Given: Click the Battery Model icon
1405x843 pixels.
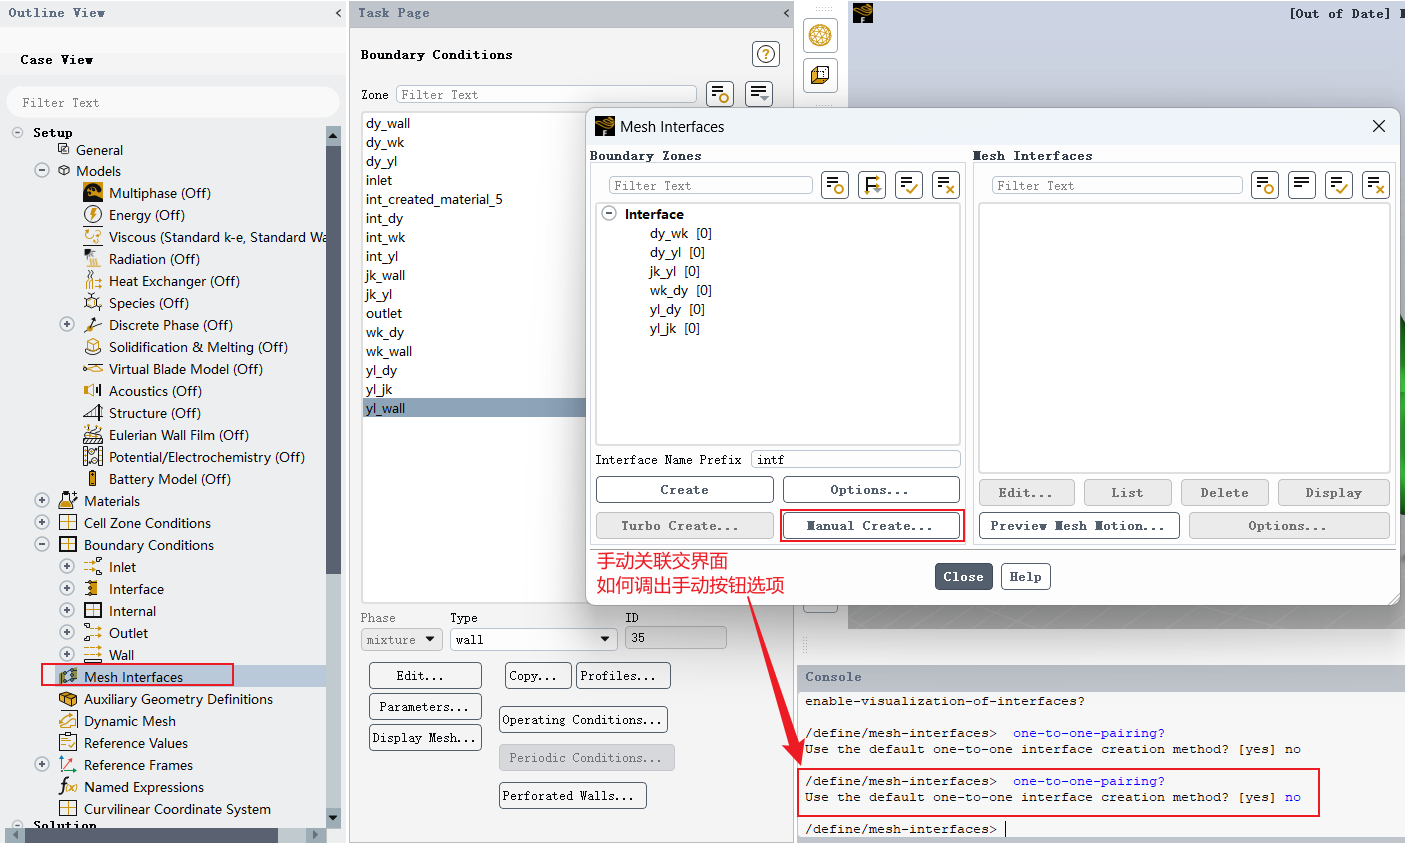Looking at the screenshot, I should 93,479.
